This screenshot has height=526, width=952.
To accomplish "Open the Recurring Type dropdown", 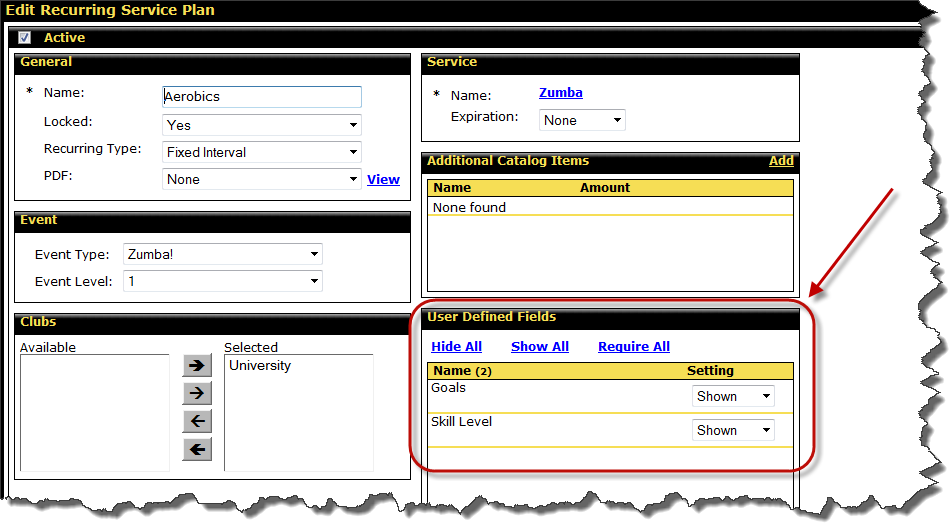I will 262,152.
